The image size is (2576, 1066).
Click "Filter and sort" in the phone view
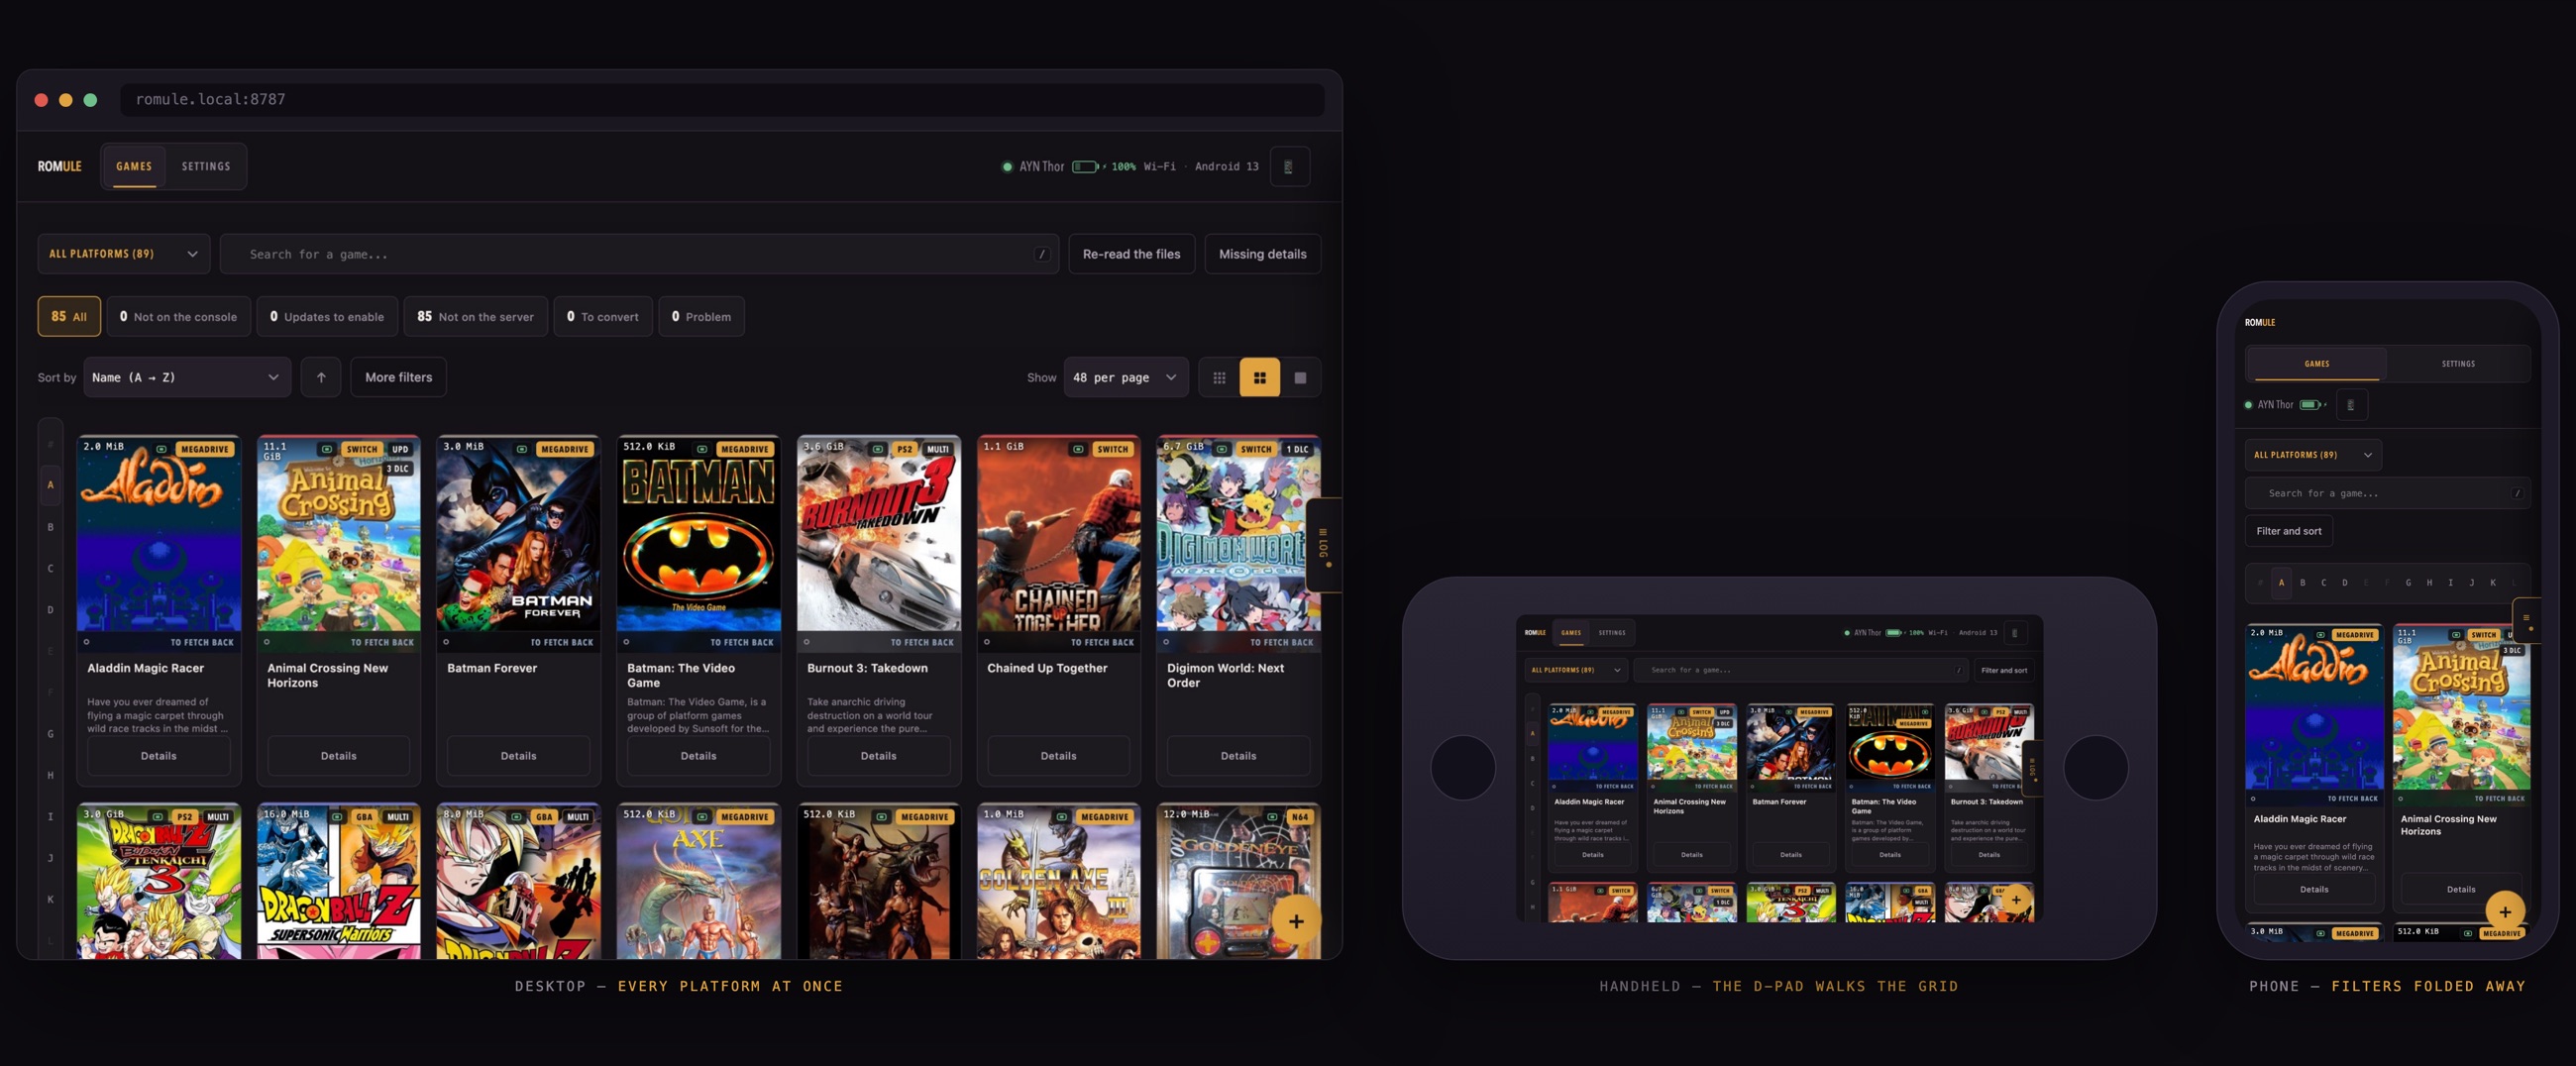click(x=2289, y=531)
